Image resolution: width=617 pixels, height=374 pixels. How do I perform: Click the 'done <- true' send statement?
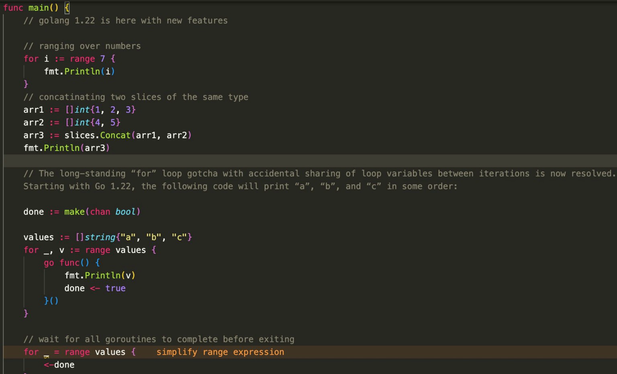pos(95,288)
